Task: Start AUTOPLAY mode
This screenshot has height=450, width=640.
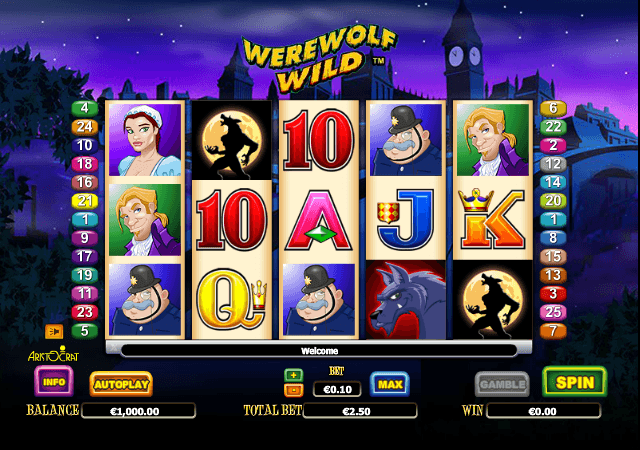Action: (121, 384)
